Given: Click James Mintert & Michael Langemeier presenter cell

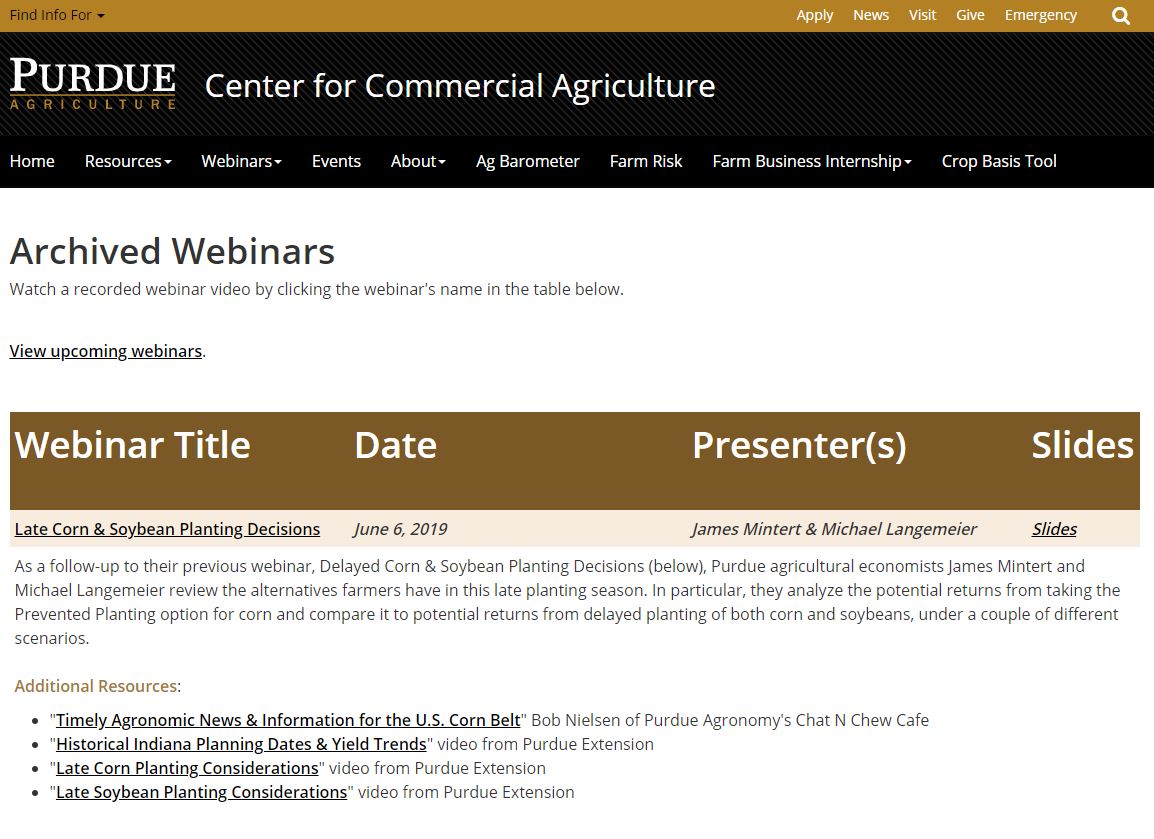Looking at the screenshot, I should [x=835, y=529].
